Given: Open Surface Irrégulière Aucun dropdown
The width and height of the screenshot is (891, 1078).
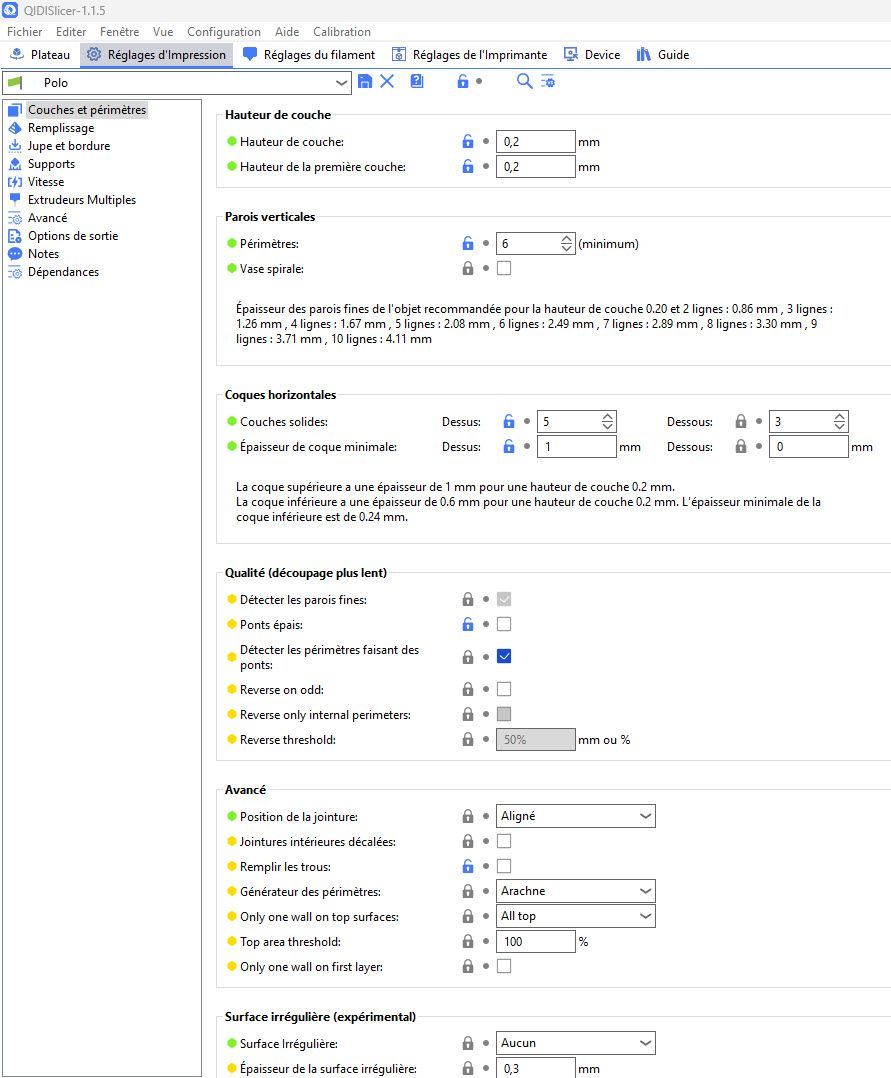Looking at the screenshot, I should tap(575, 1043).
